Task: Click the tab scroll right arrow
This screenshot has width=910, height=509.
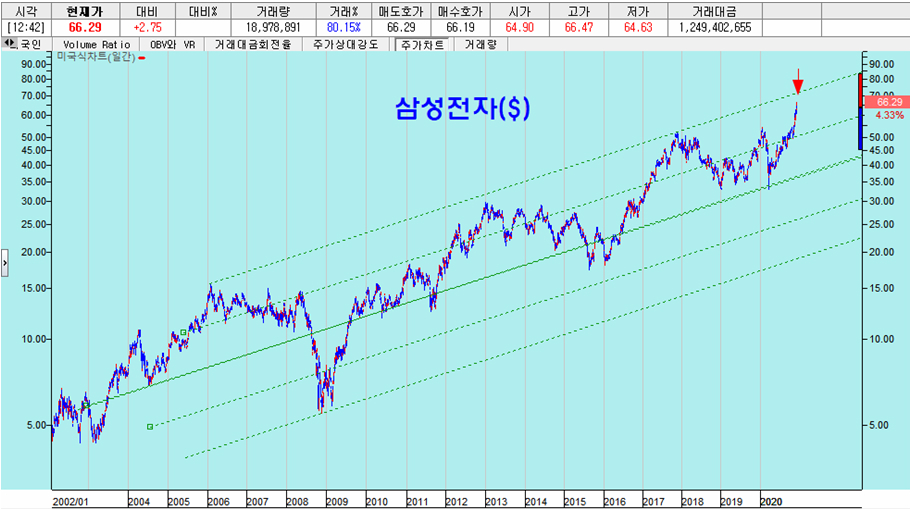Action: 12,42
